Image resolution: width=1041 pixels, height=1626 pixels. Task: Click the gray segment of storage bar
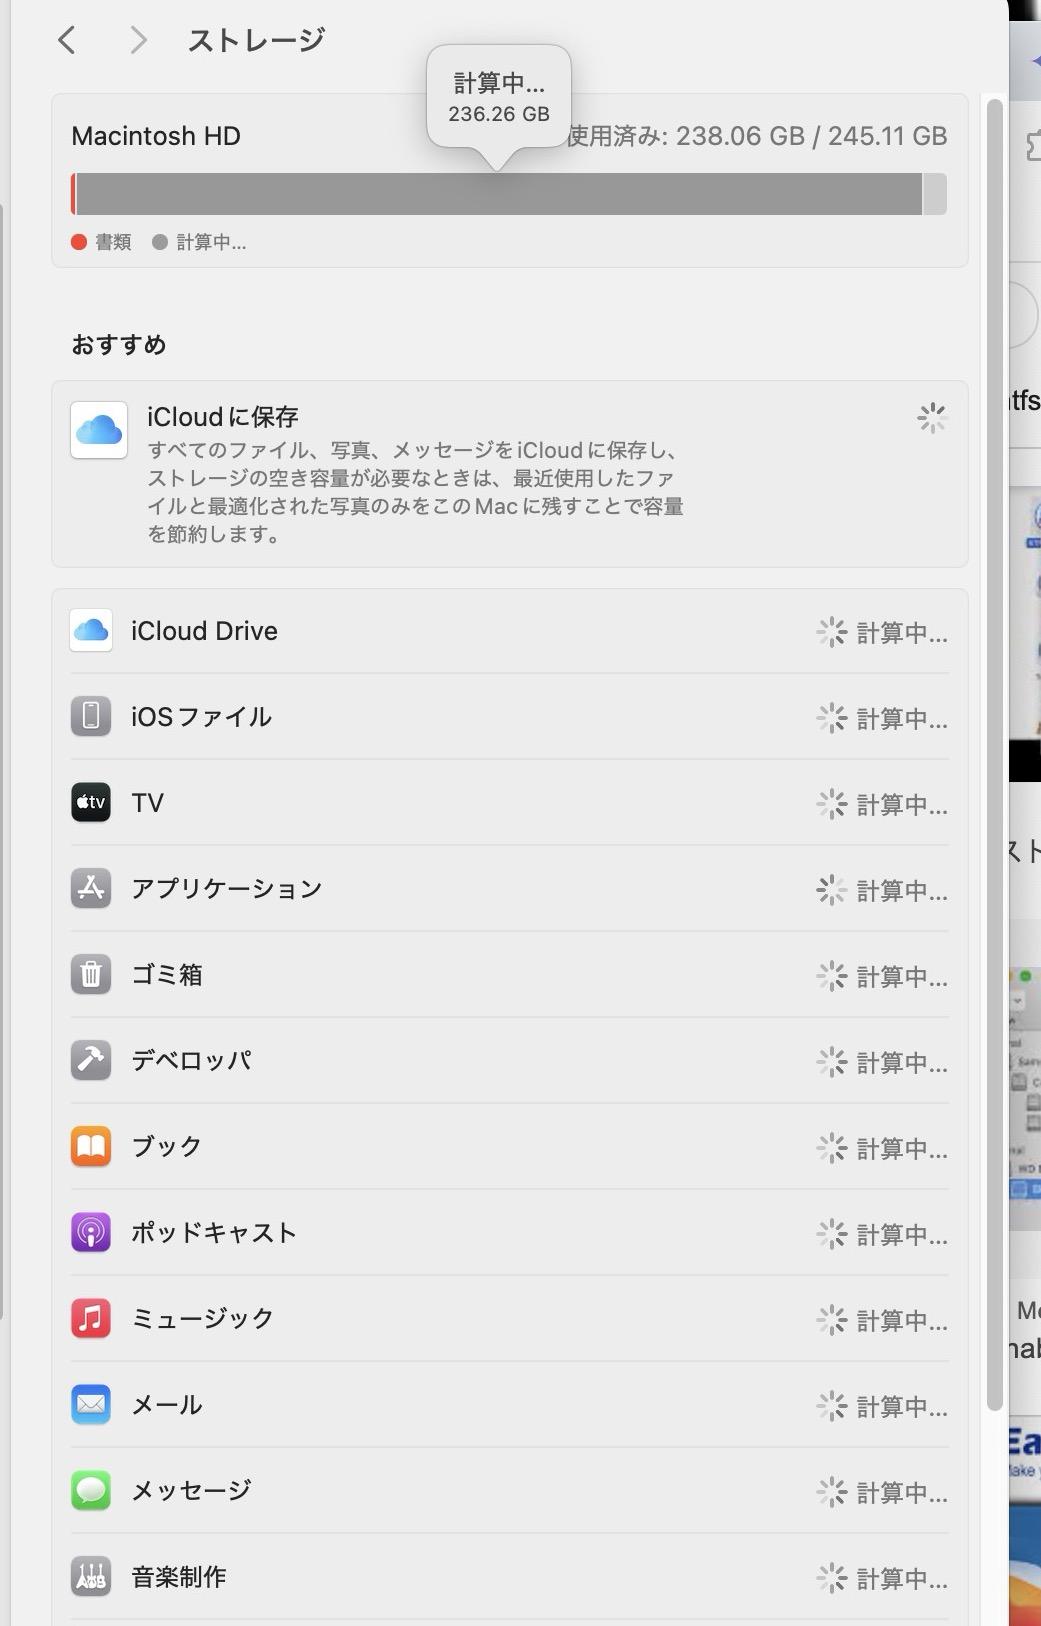pyautogui.click(x=498, y=194)
